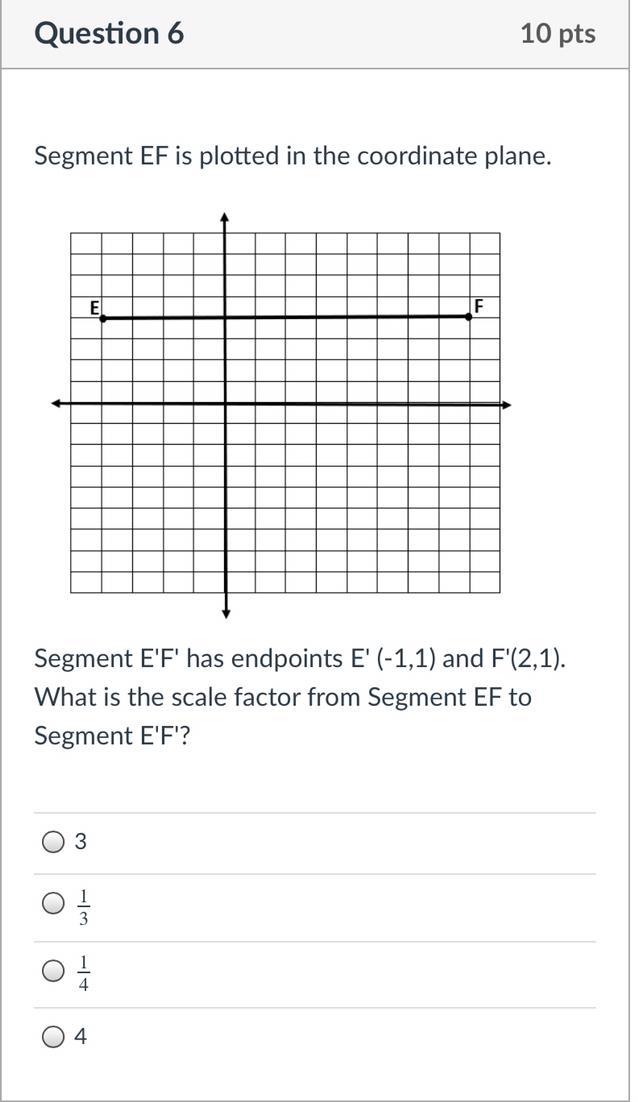638x1102 pixels.
Task: Click the right arrowhead of the x-axis
Action: [506, 405]
